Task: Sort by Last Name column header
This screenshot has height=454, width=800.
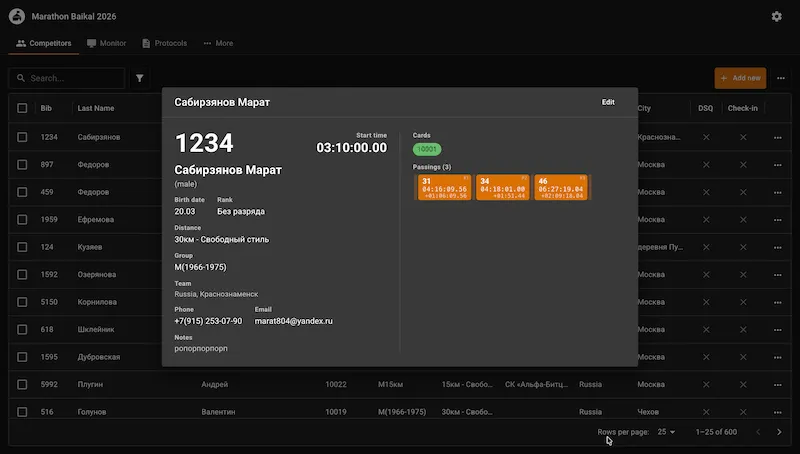Action: (x=96, y=108)
